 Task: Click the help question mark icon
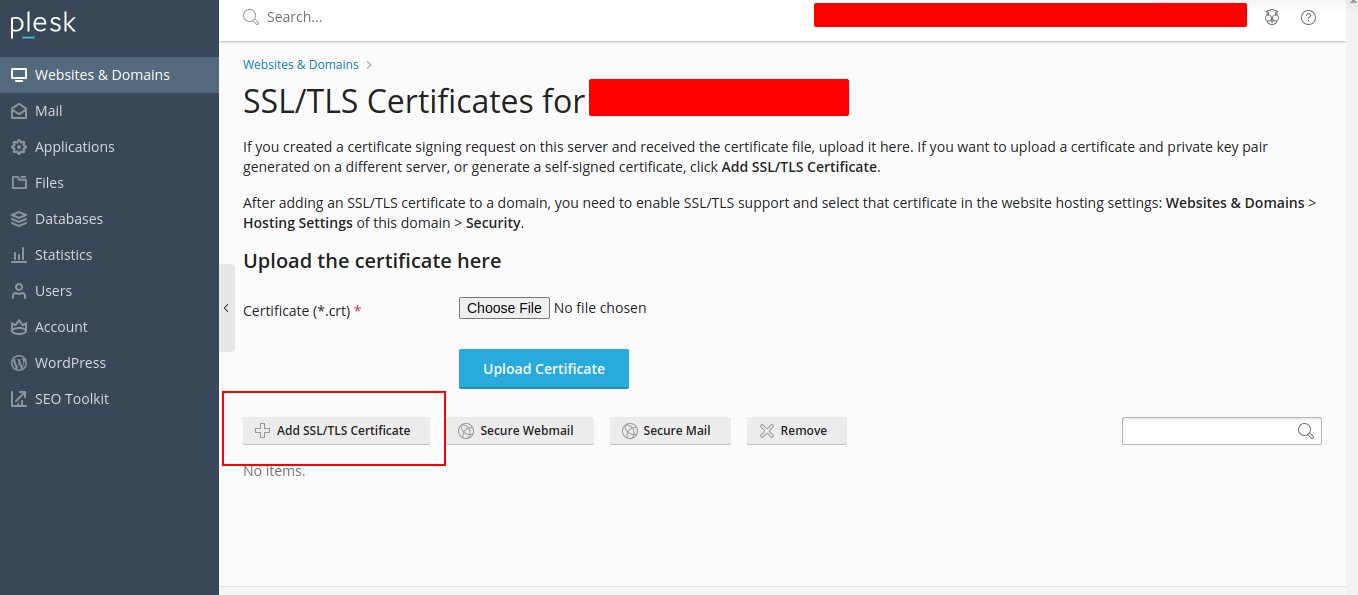pos(1308,17)
